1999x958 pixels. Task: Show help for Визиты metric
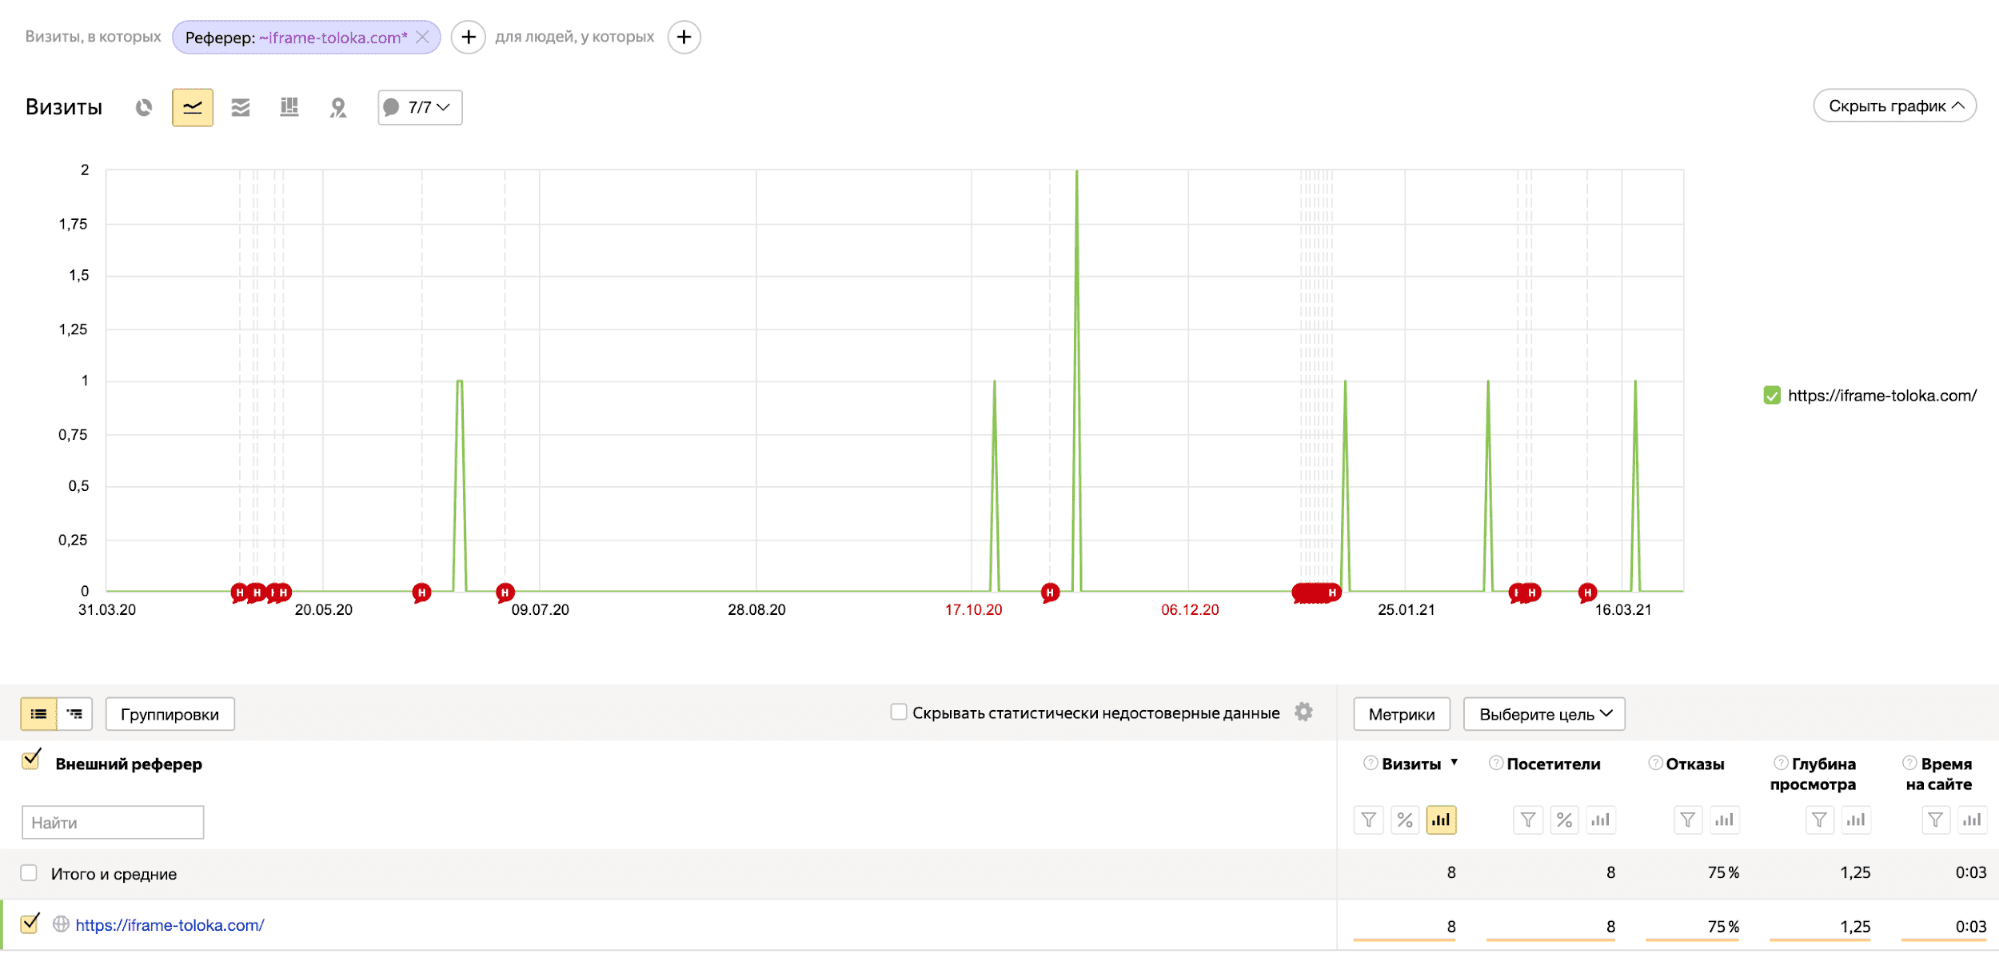1370,763
